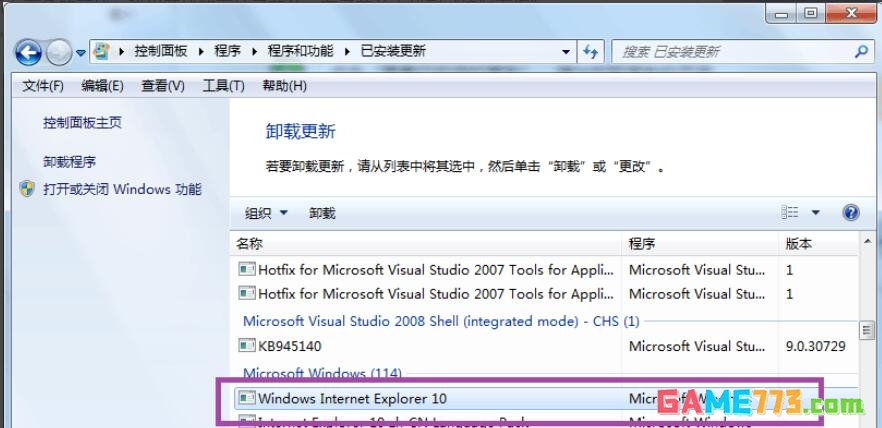
Task: Select 控制面板 in the address breadcrumb
Action: pos(160,51)
